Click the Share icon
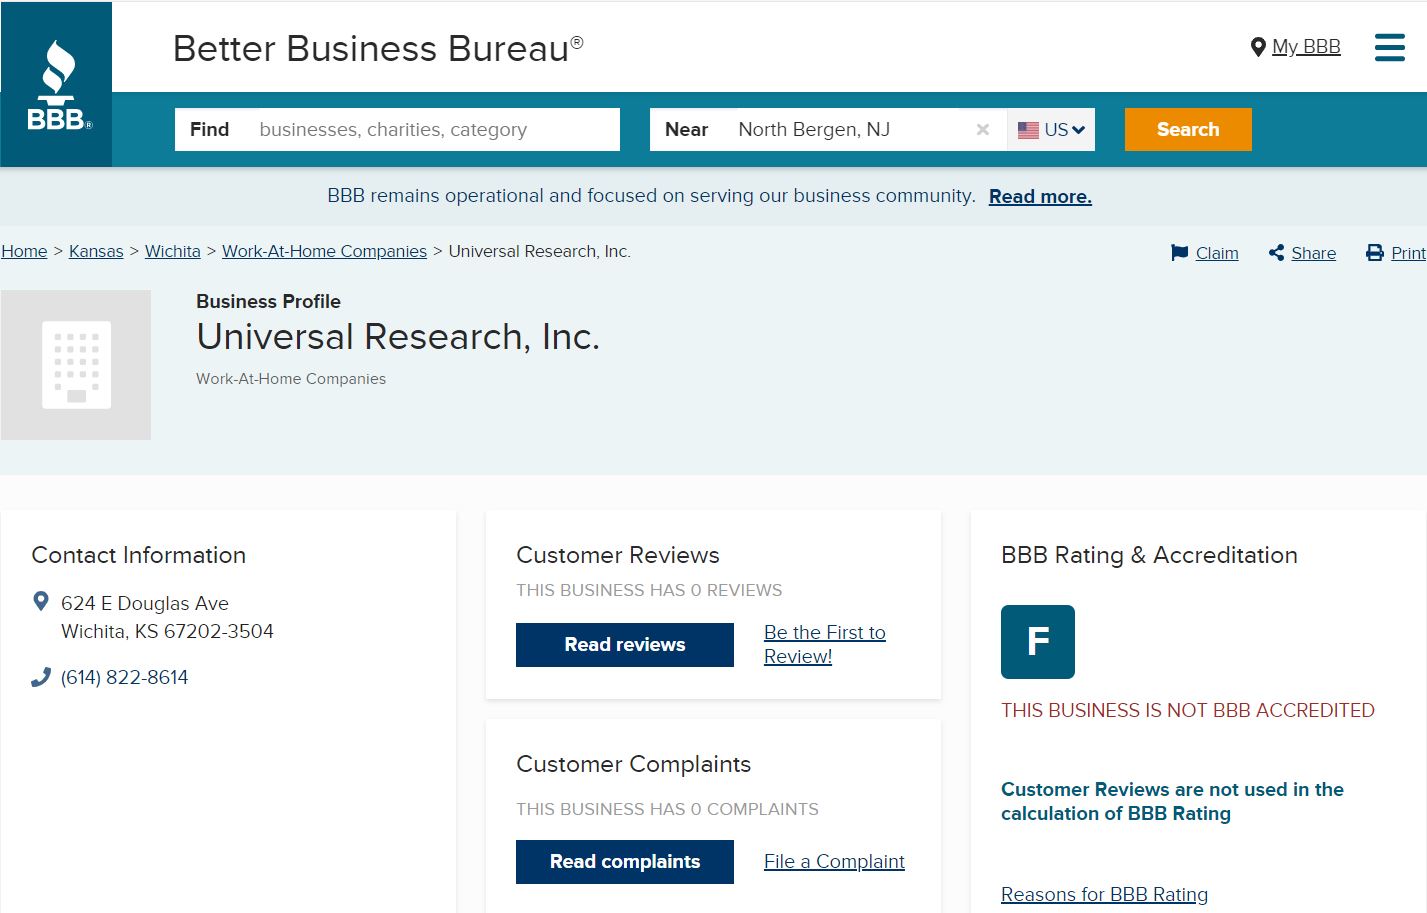The image size is (1427, 913). [x=1276, y=253]
